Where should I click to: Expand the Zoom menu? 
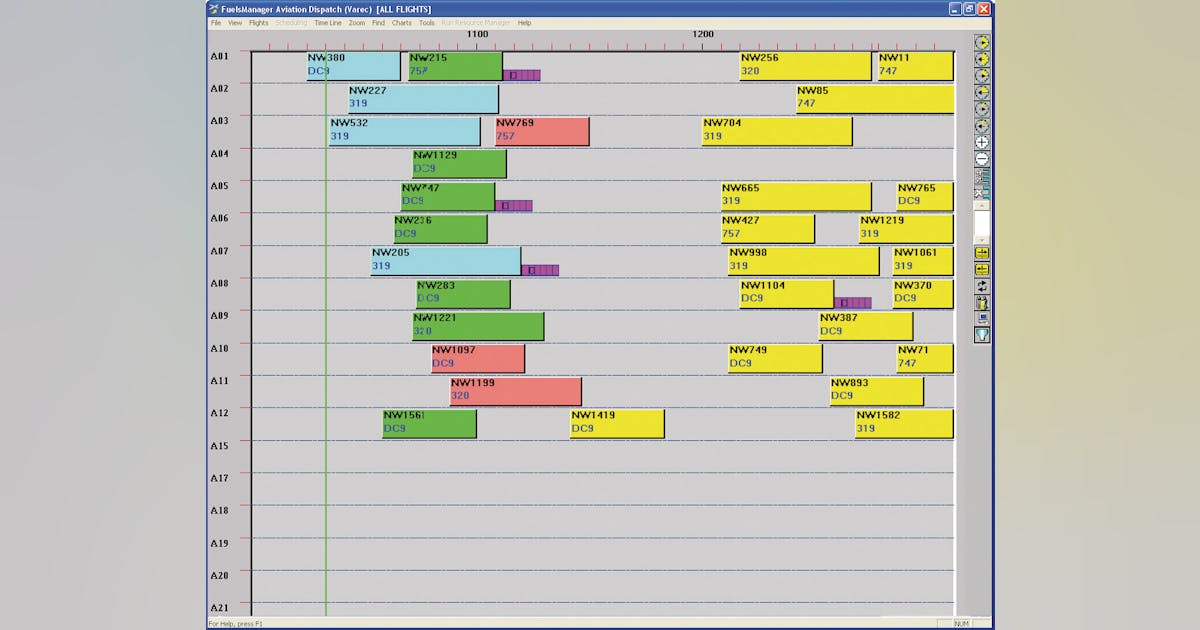click(357, 22)
